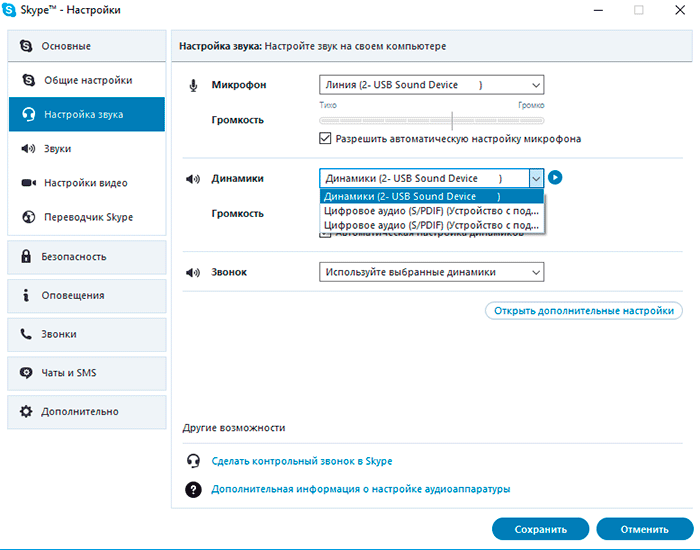Click the Skype icon beside Общие настройки
The width and height of the screenshot is (700, 550).
[29, 80]
